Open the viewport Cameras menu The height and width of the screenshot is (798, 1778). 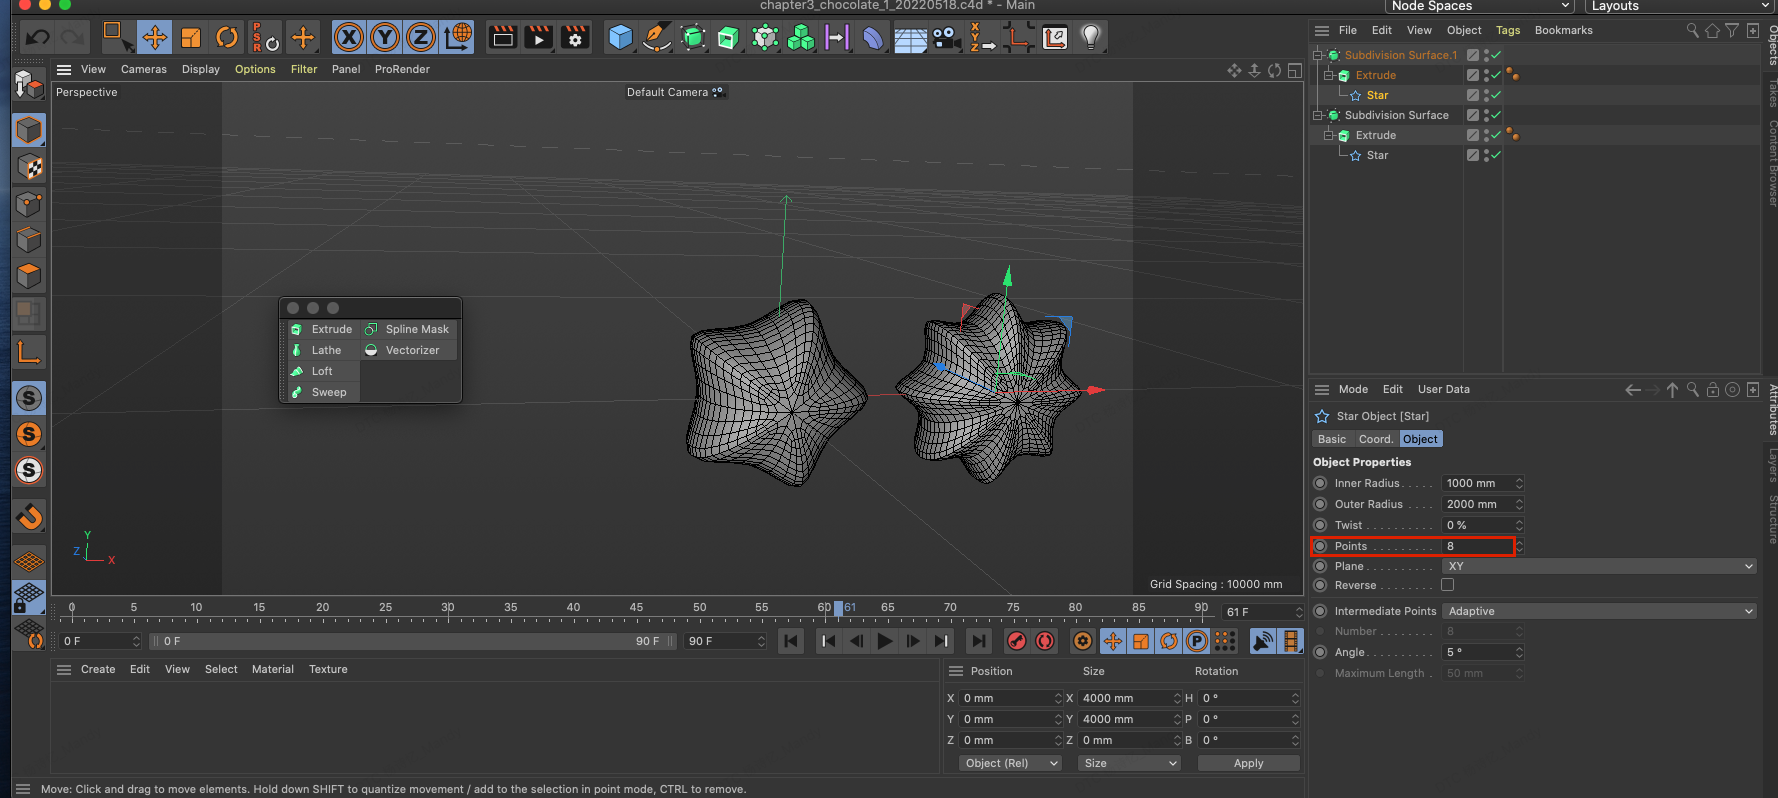(144, 69)
